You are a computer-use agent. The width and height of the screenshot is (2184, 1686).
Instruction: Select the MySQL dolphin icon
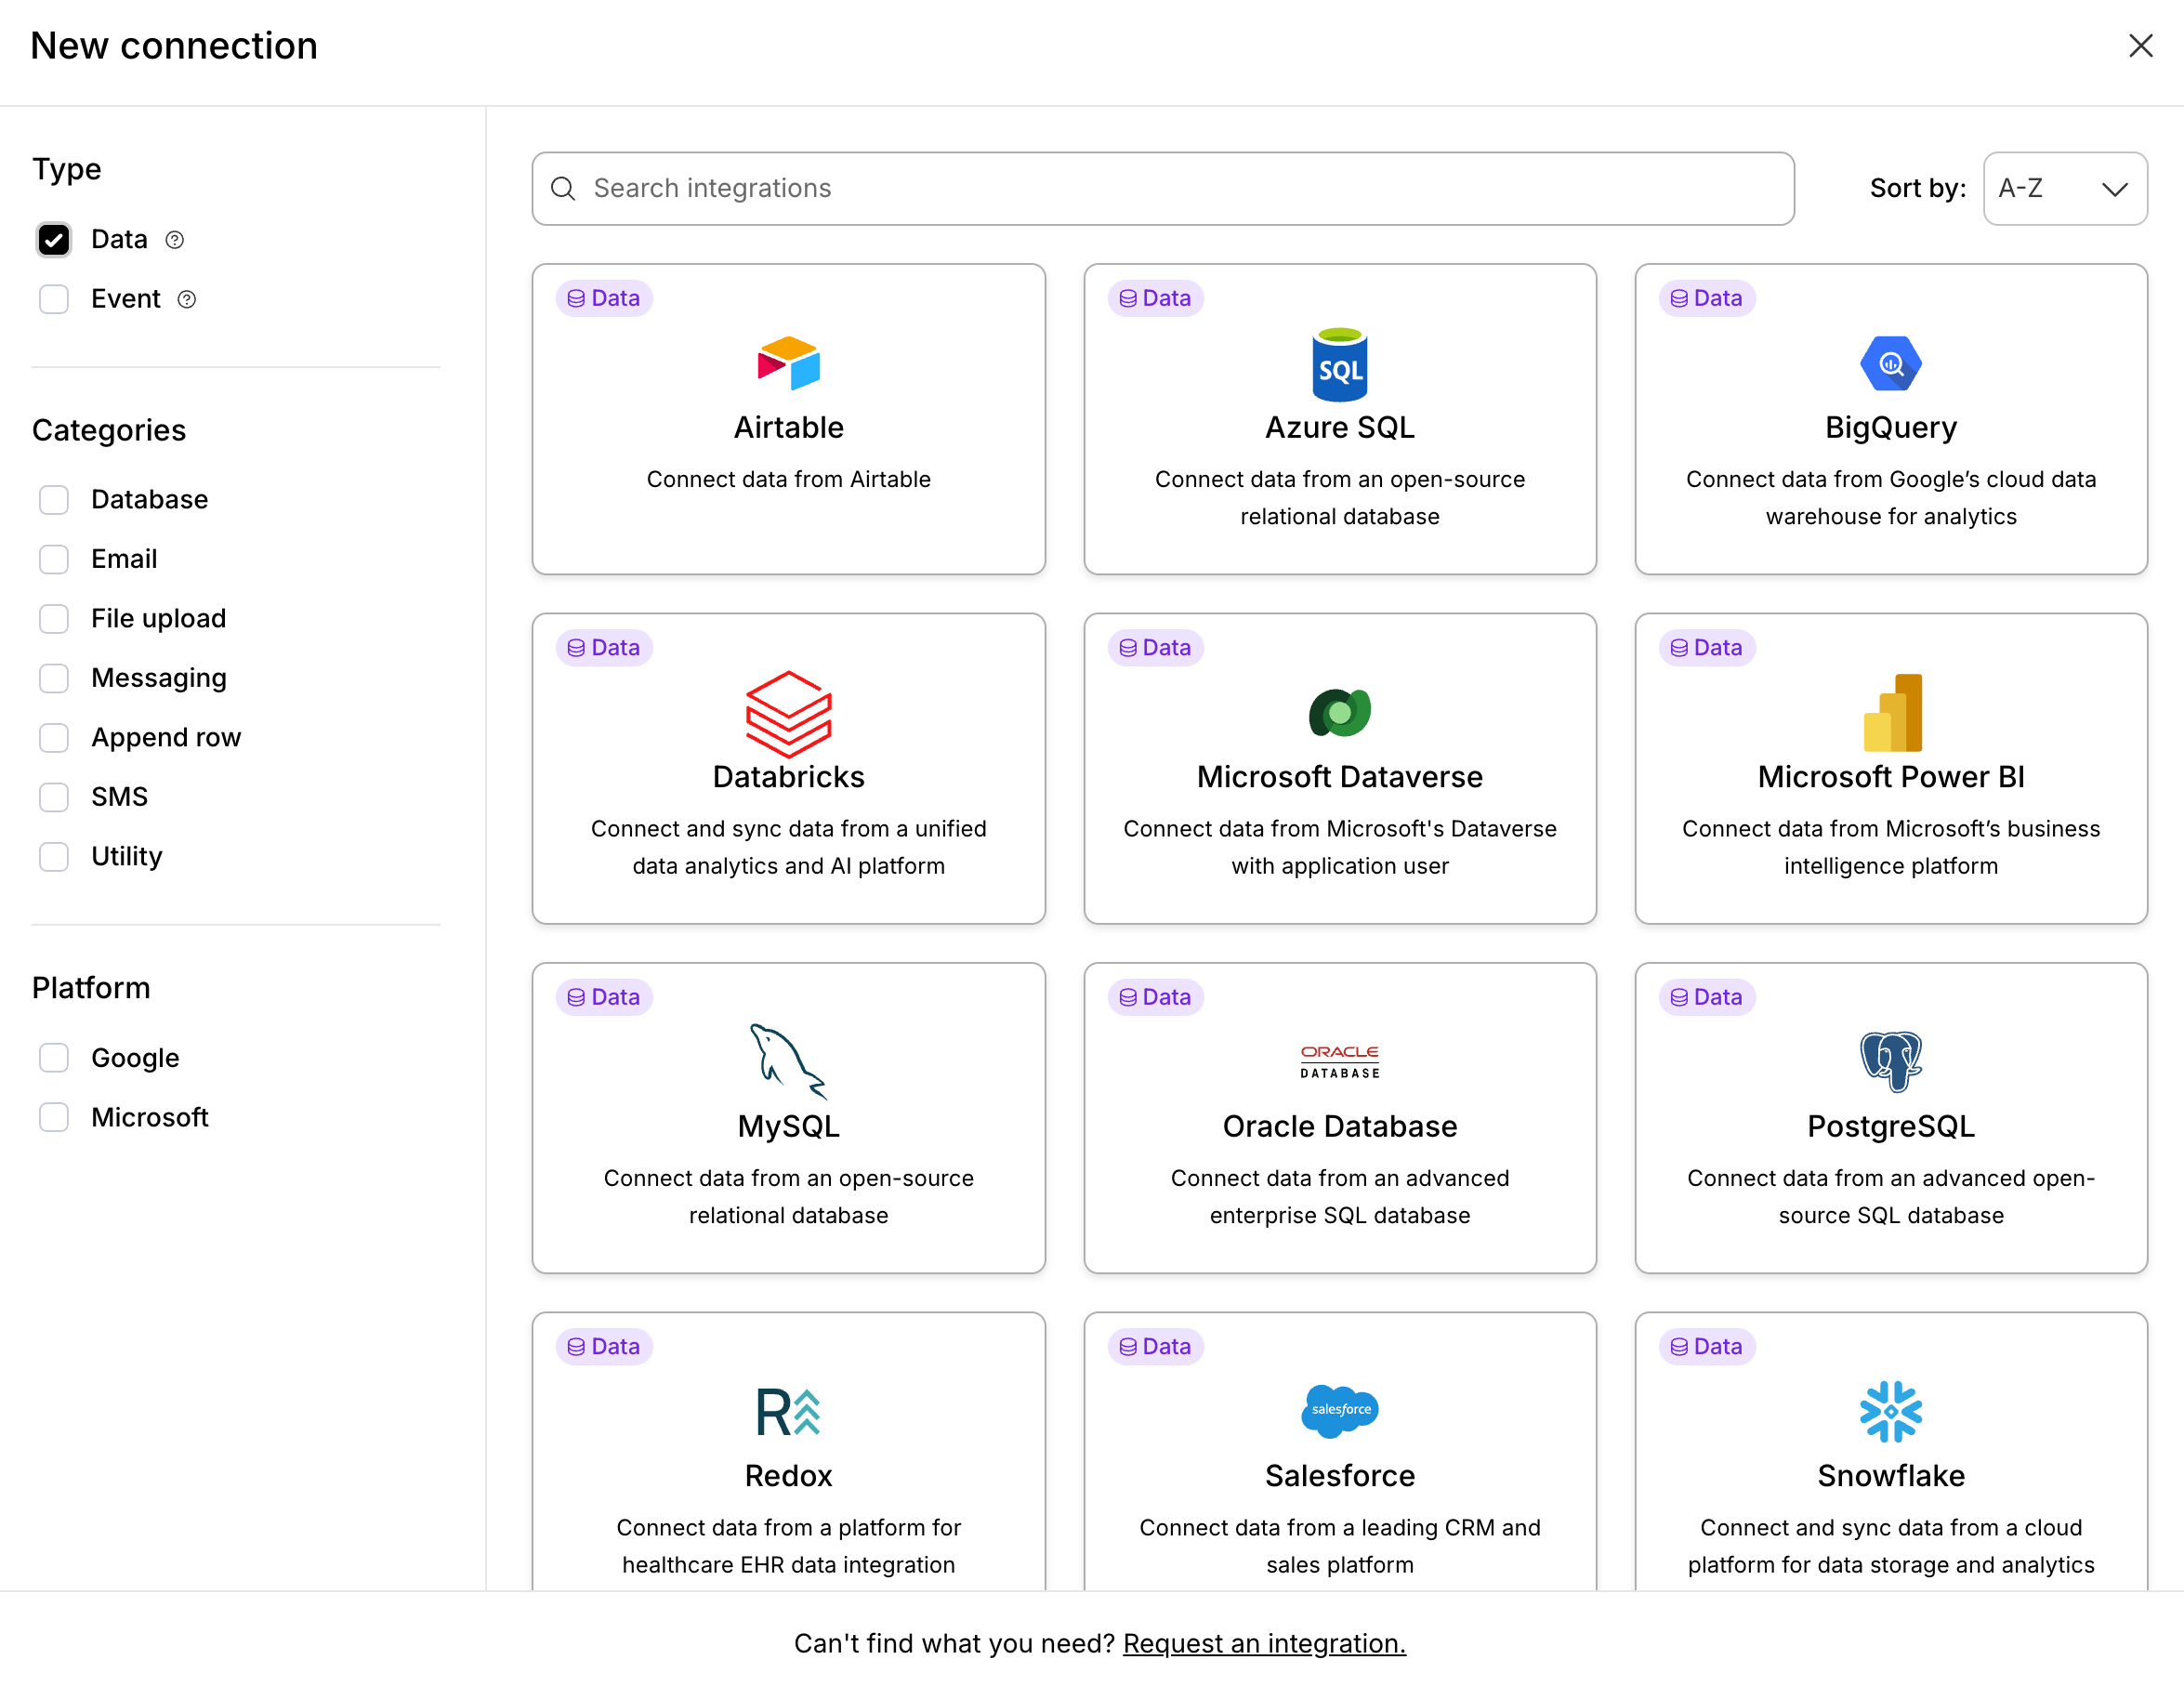787,1061
